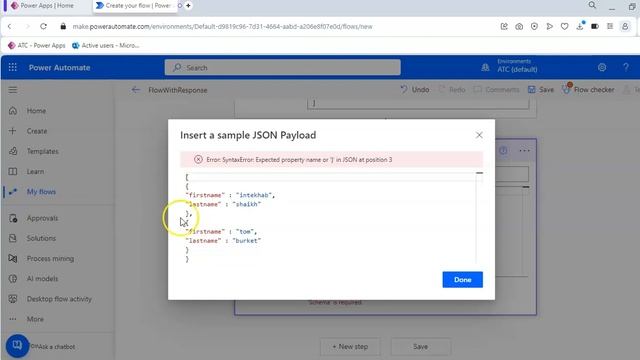Viewport: 640px width, 360px height.
Task: Click the FlowWithResponse flow name
Action: click(x=178, y=90)
